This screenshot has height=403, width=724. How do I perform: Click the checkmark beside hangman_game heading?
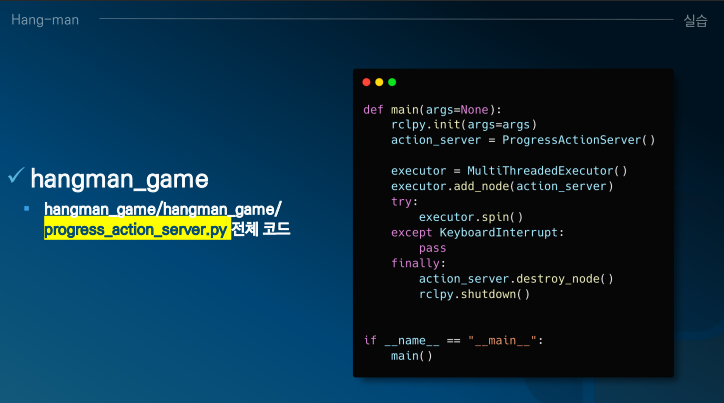pos(16,175)
